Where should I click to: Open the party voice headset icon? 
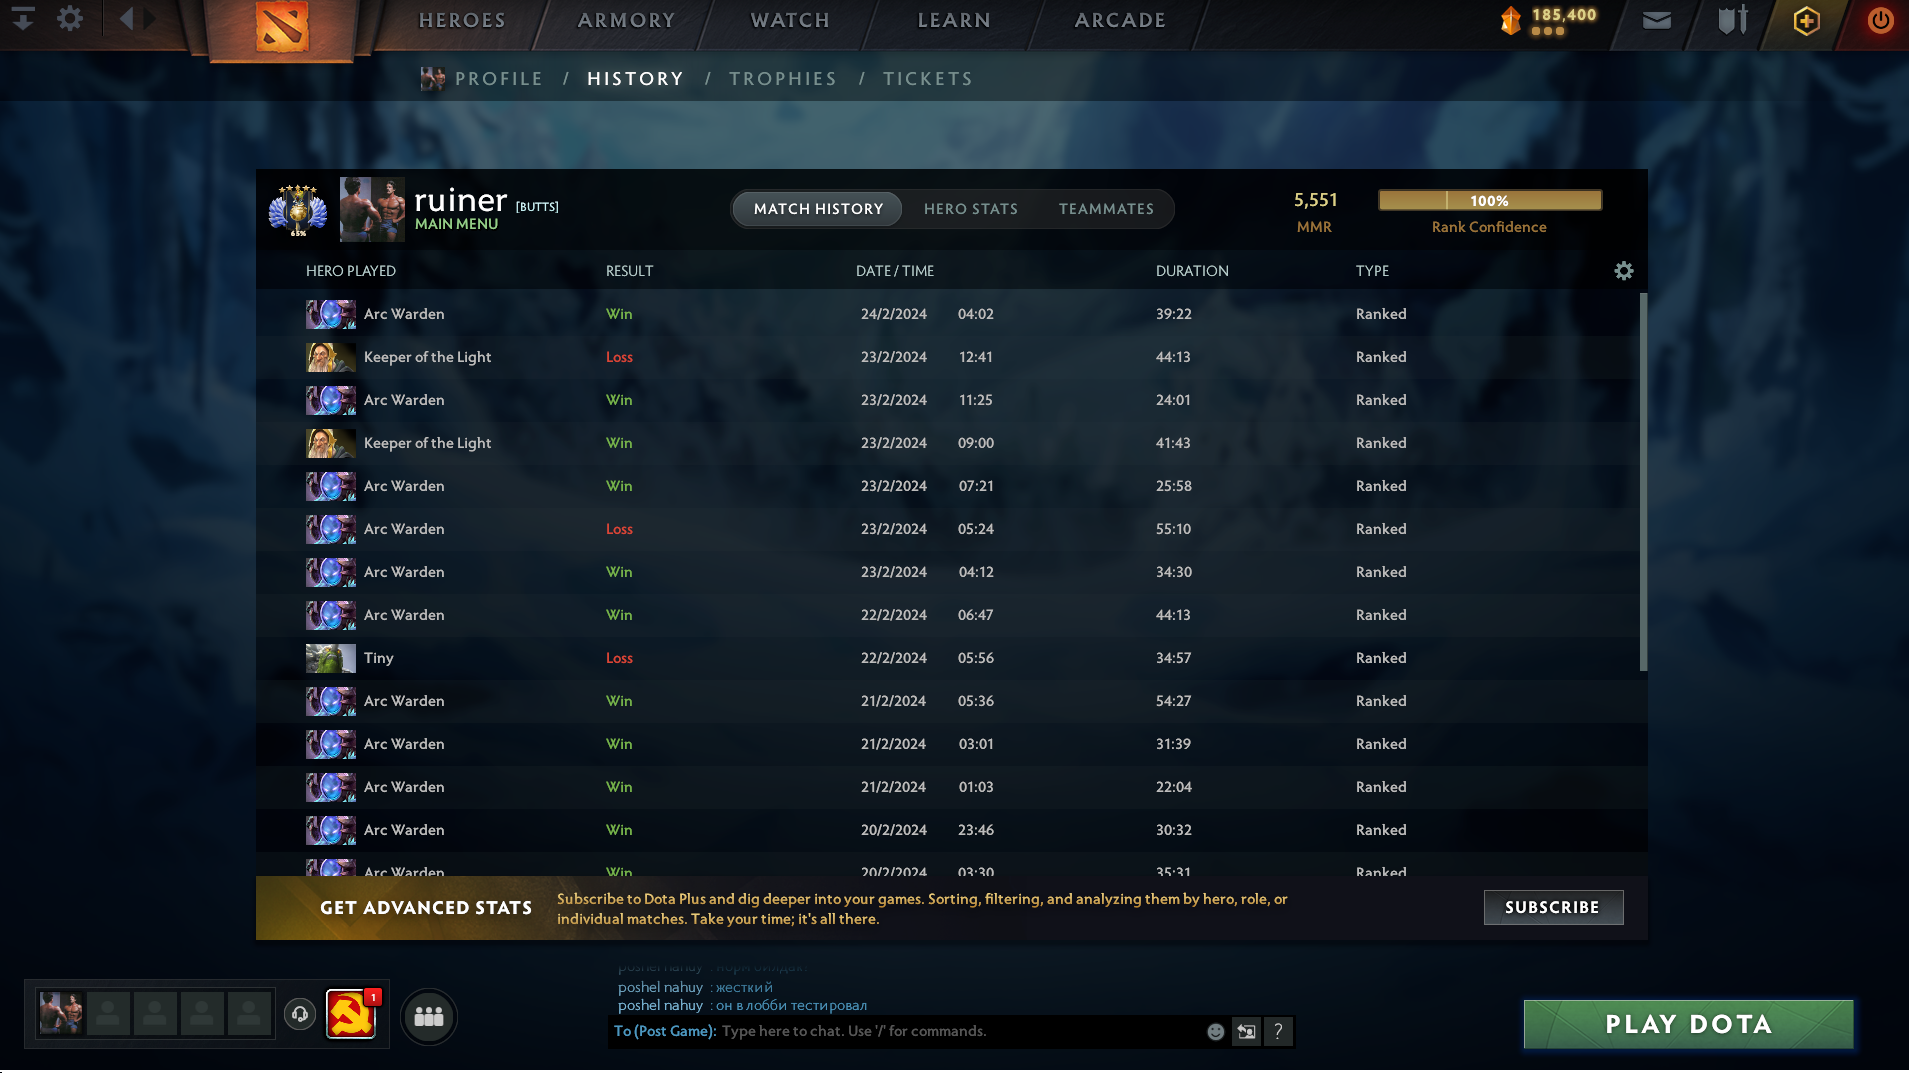[x=300, y=1015]
